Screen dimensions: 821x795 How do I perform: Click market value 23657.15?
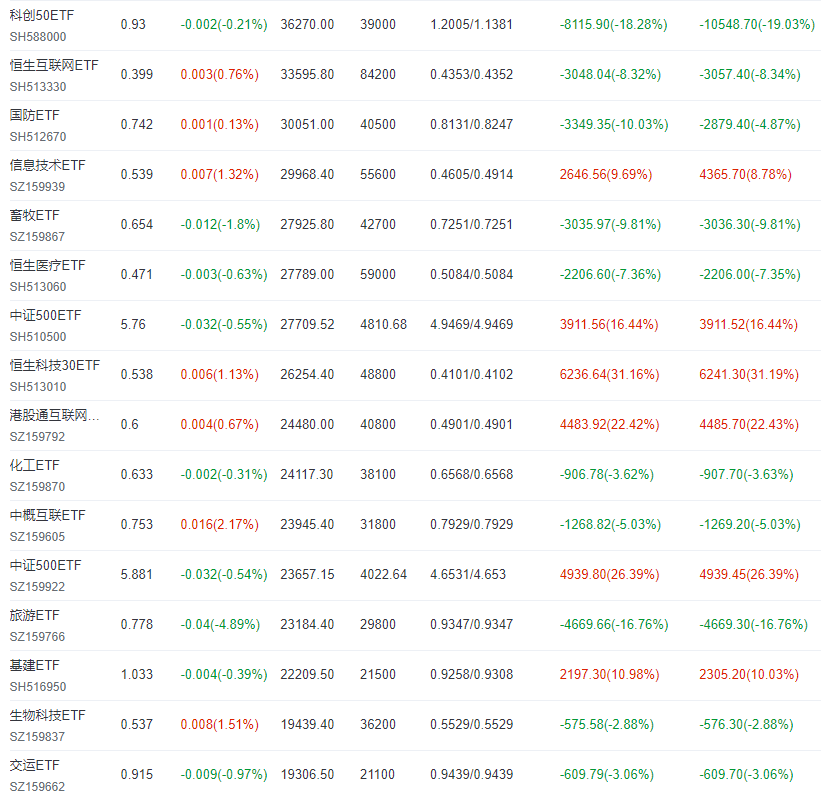tap(307, 575)
